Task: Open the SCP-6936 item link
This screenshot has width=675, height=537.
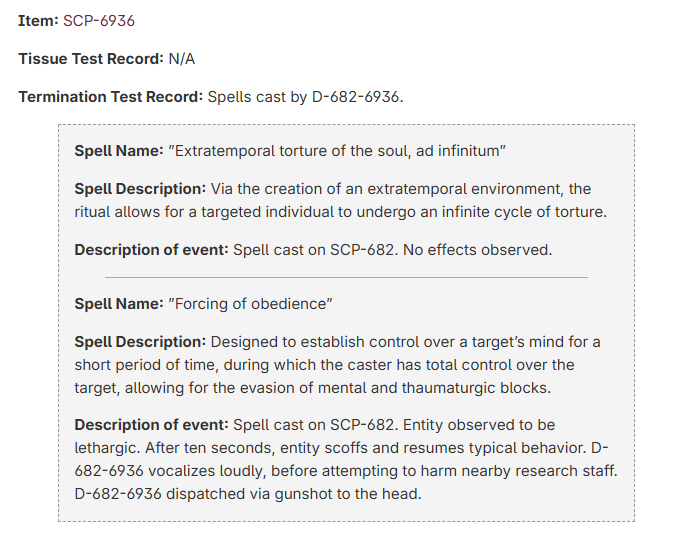Action: 99,20
